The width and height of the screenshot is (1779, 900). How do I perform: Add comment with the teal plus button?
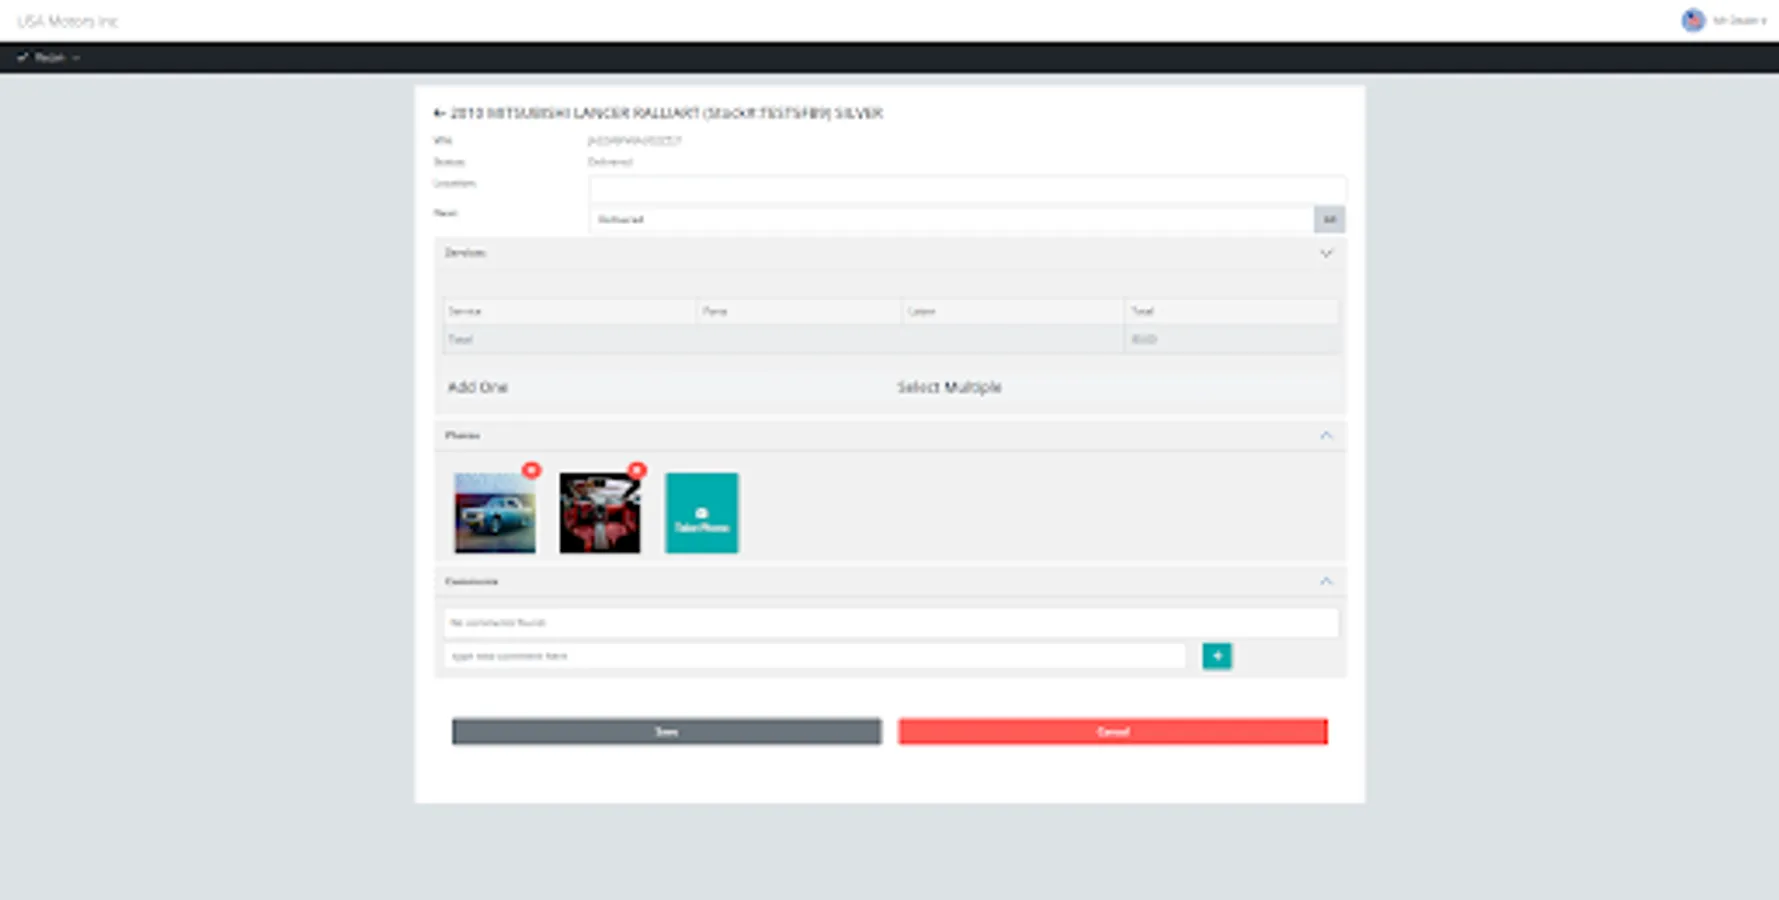tap(1217, 656)
